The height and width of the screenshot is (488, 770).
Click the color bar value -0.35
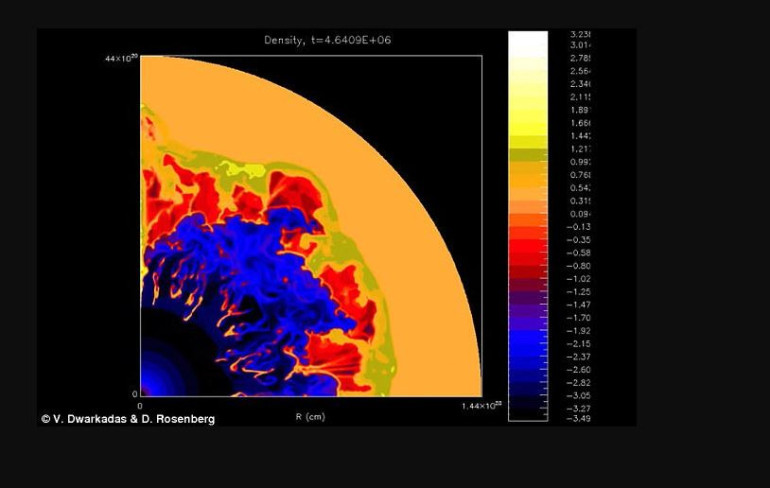(578, 240)
